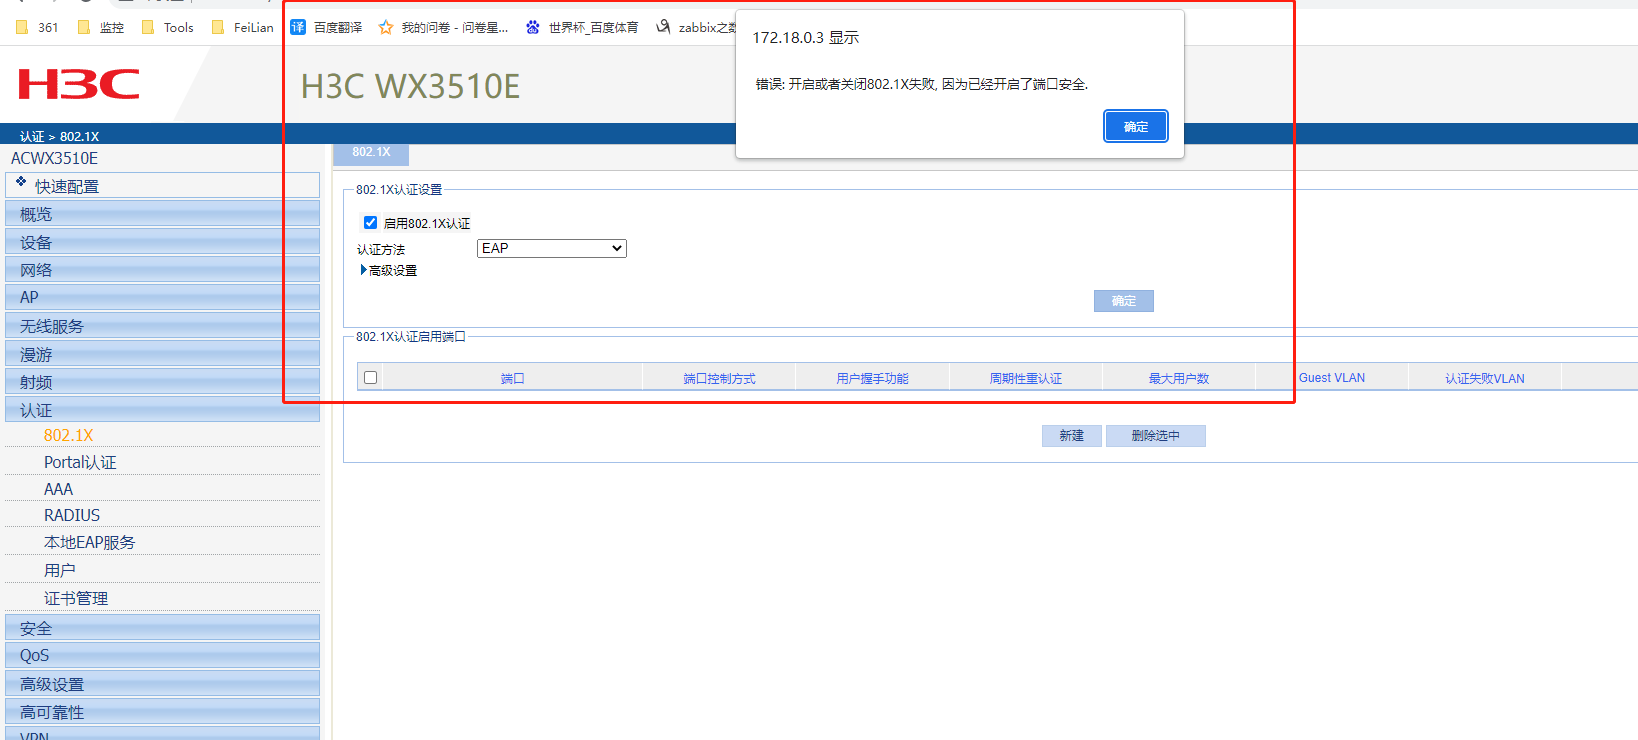Screen dimensions: 1638x740
Task: Expand the 设备 sidebar section
Action: click(x=162, y=241)
